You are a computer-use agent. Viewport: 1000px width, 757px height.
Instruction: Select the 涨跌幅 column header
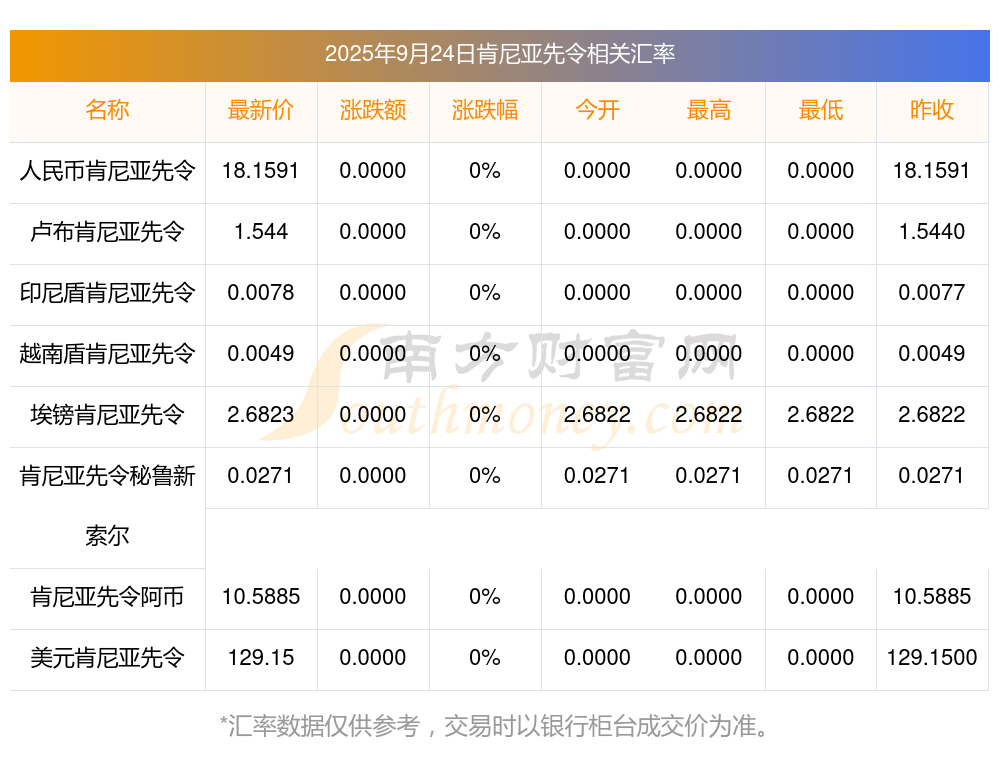[x=485, y=110]
